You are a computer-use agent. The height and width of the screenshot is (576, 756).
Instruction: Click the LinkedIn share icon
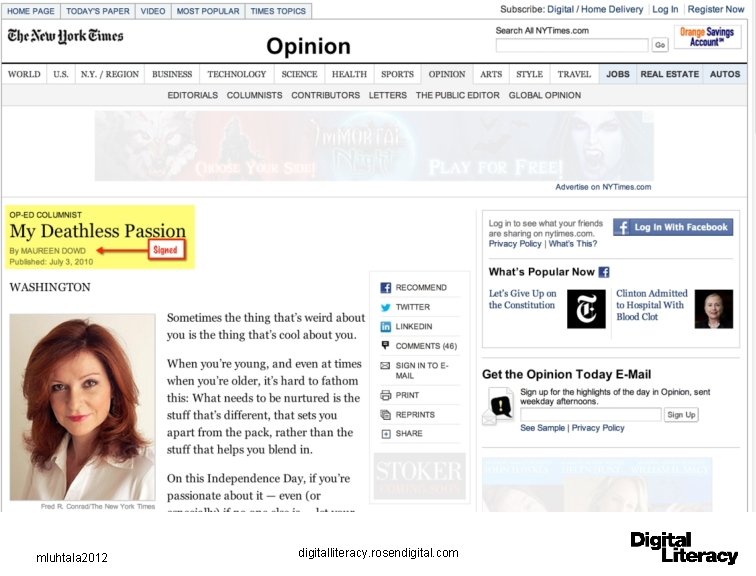[385, 327]
